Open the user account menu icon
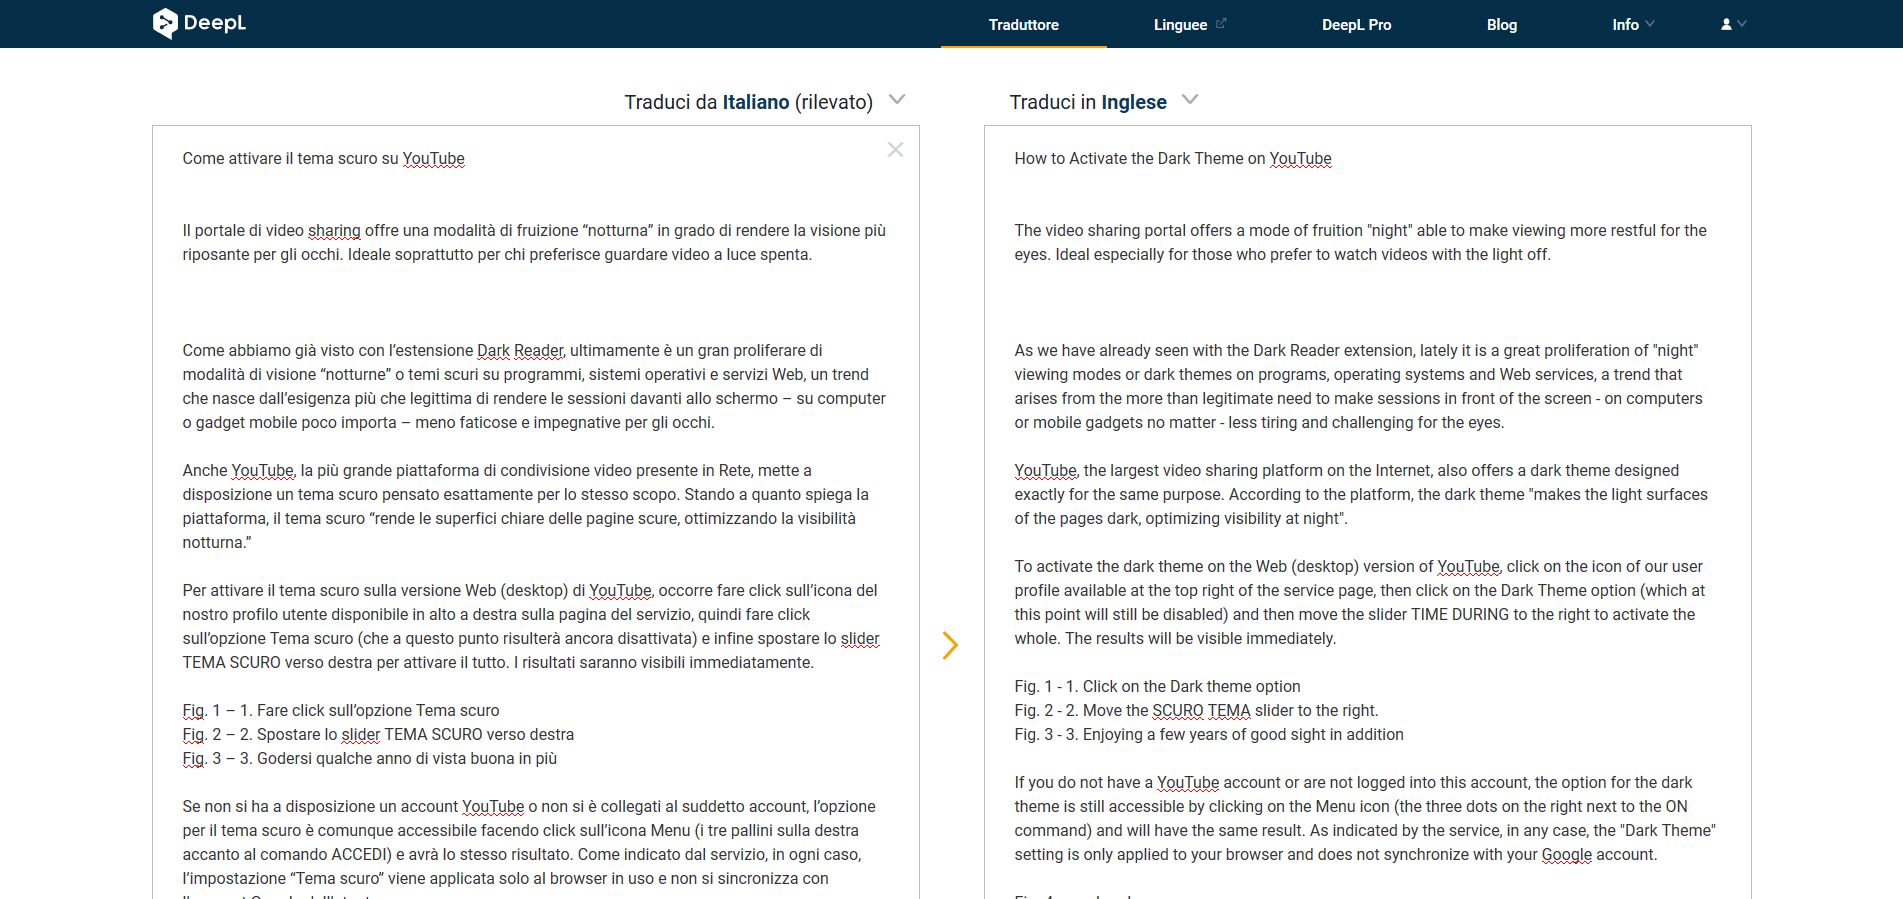 point(1726,24)
